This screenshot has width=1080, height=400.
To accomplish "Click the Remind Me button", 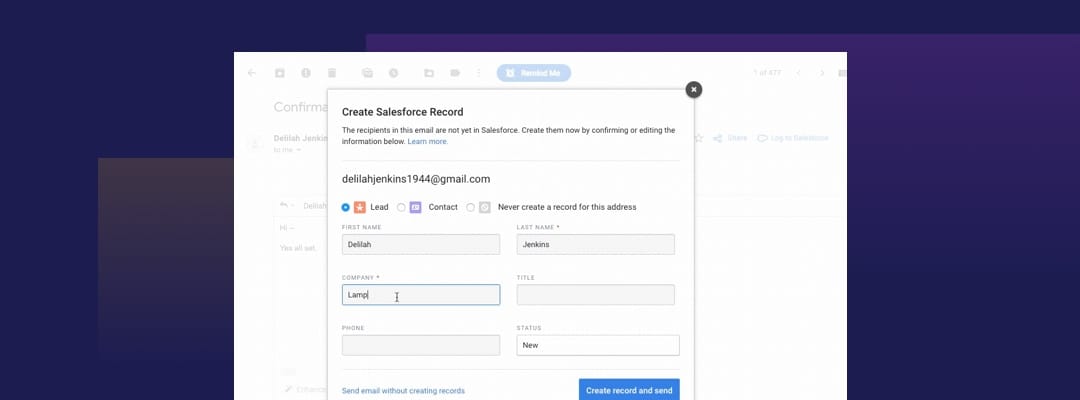I will click(x=534, y=73).
